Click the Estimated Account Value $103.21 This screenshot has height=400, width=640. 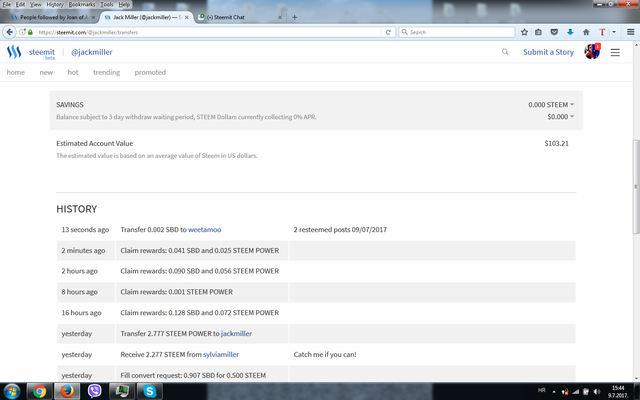556,143
